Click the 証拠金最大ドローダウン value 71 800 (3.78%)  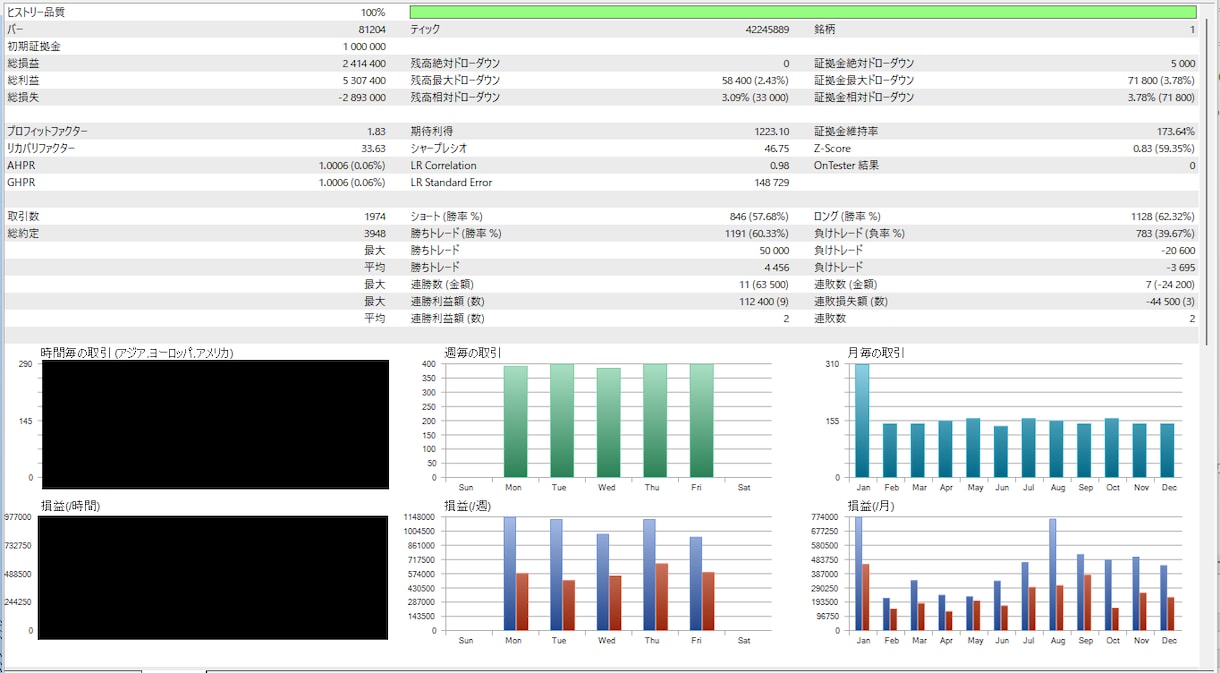click(1161, 80)
